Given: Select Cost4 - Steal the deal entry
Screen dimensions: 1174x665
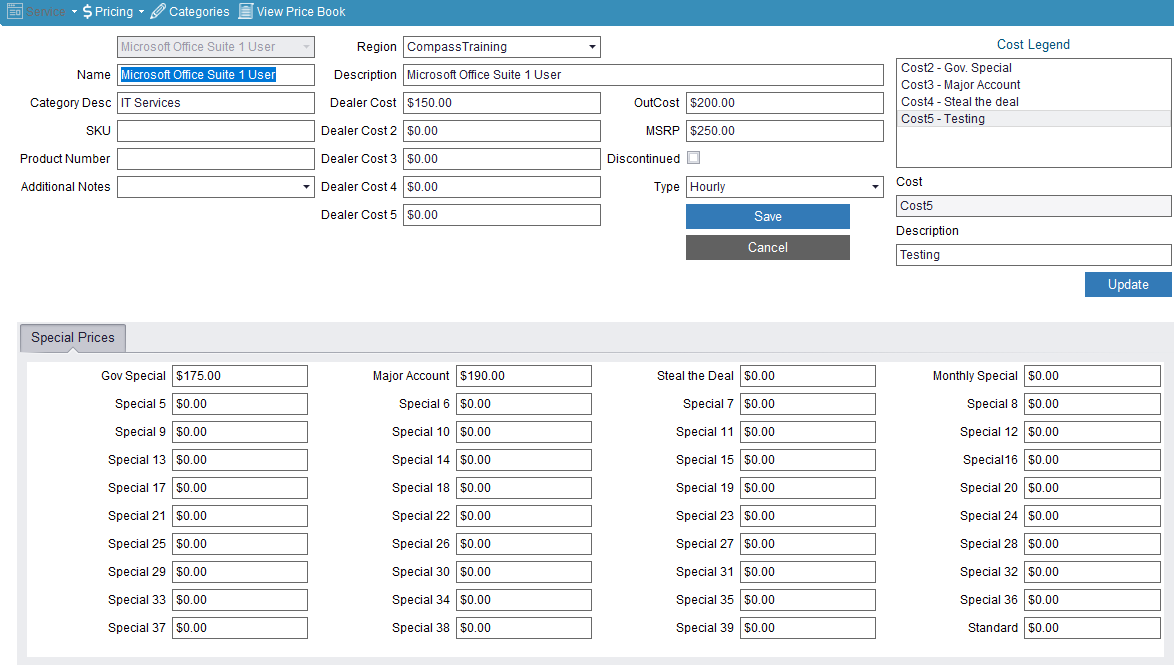Looking at the screenshot, I should click(x=1033, y=102).
